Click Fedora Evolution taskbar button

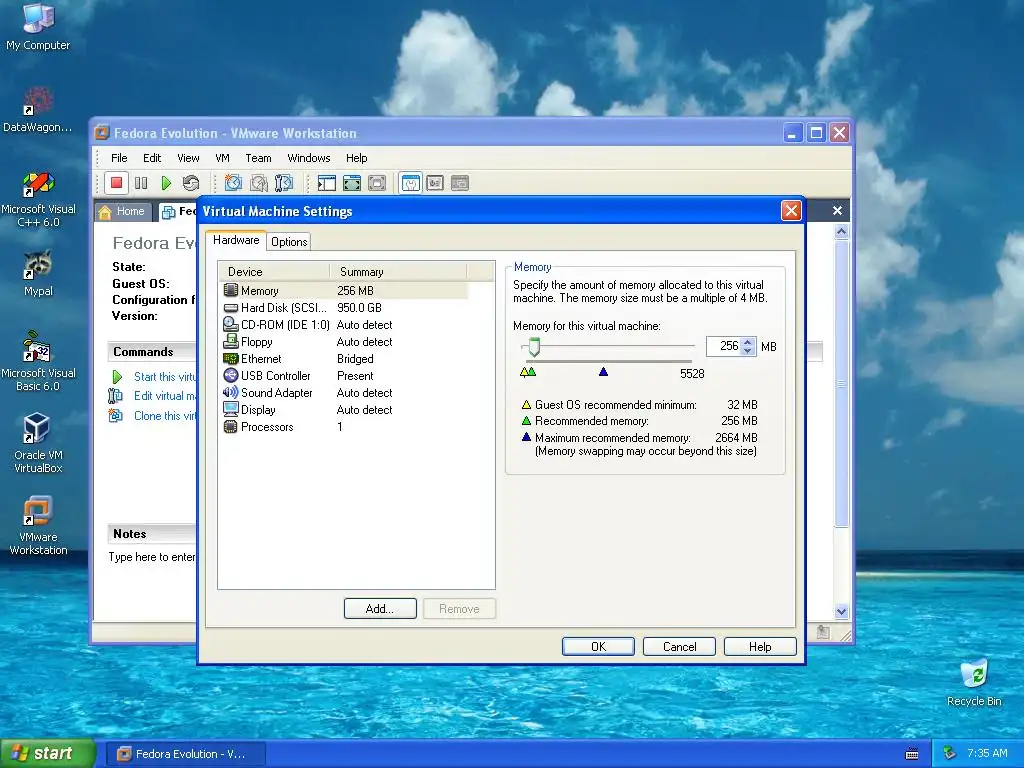pyautogui.click(x=185, y=754)
